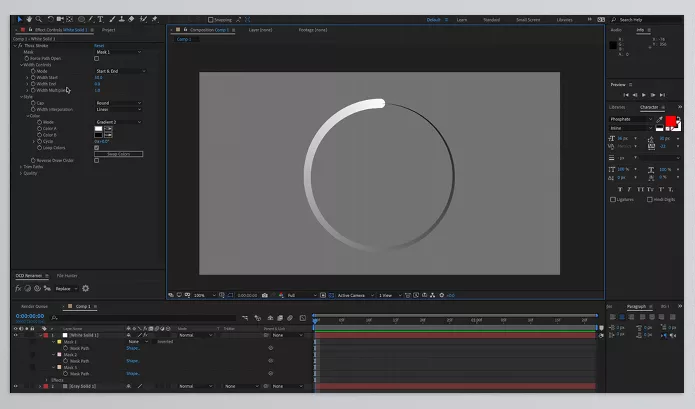The width and height of the screenshot is (695, 409).
Task: Open the Cap dropdown set to Round
Action: tap(117, 103)
